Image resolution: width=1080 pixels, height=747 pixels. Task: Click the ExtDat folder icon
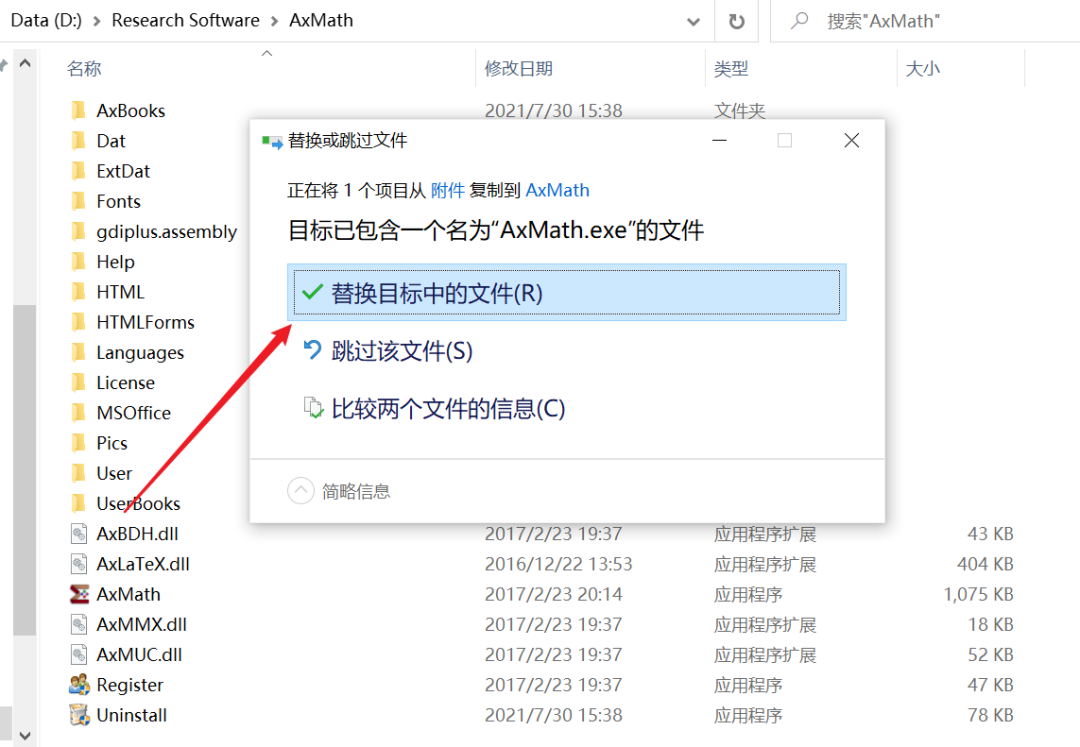79,171
